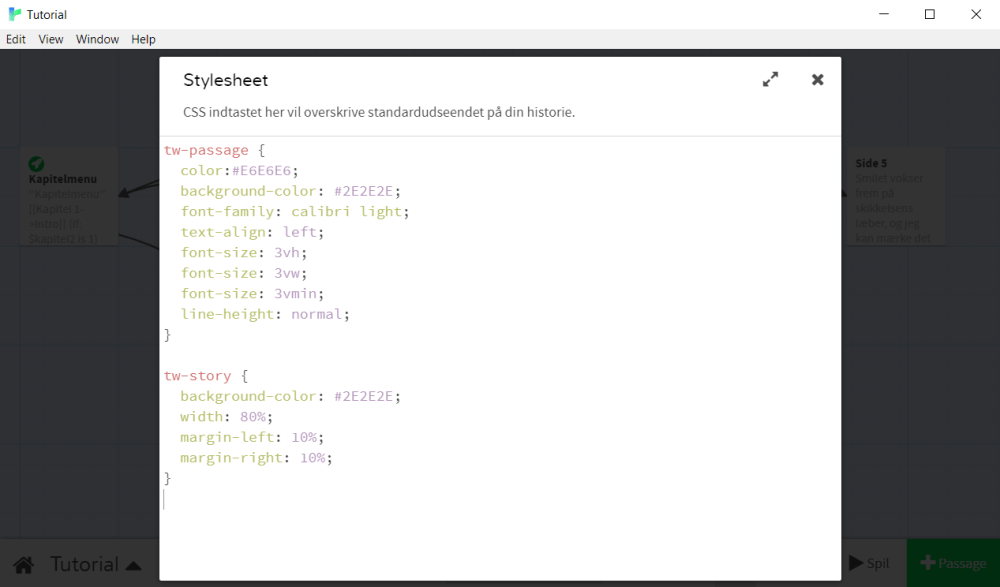This screenshot has width=1000, height=587.
Task: Open the View menu
Action: [51, 39]
